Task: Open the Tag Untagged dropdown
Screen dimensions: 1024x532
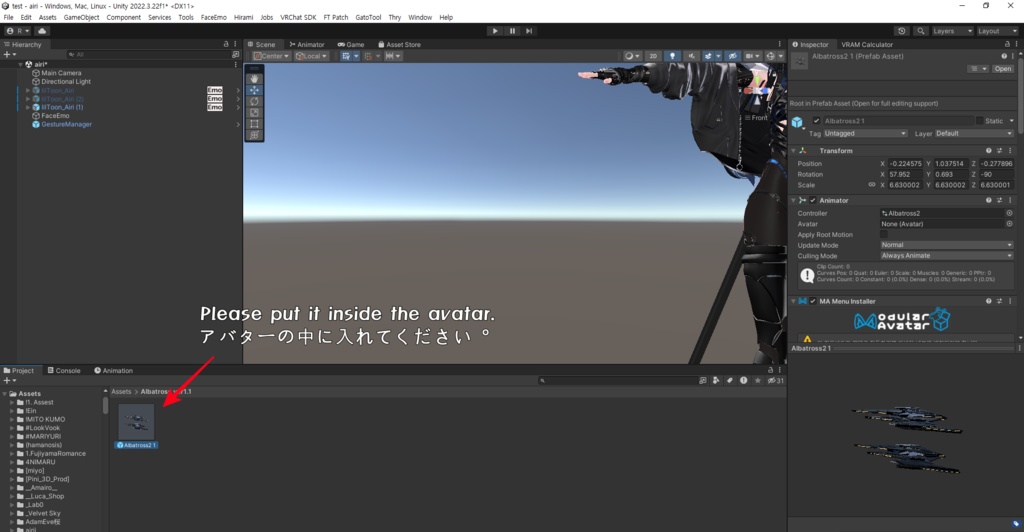Action: pyautogui.click(x=865, y=133)
